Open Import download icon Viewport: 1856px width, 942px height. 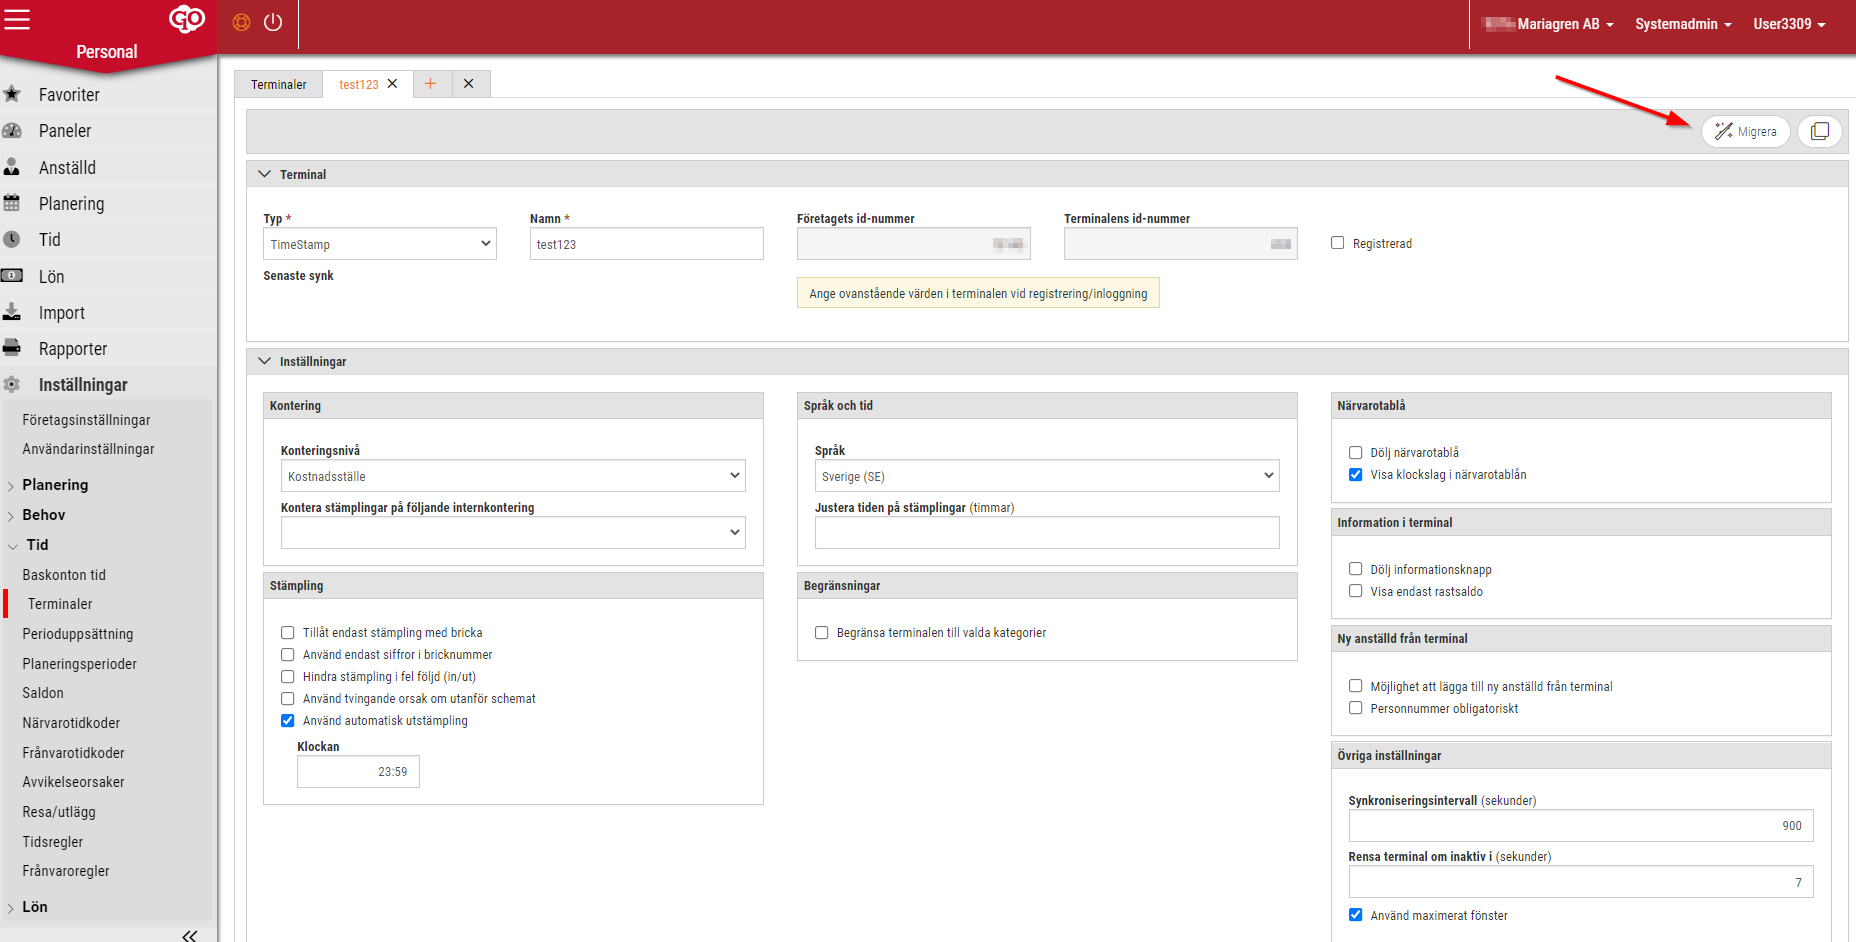[x=12, y=312]
